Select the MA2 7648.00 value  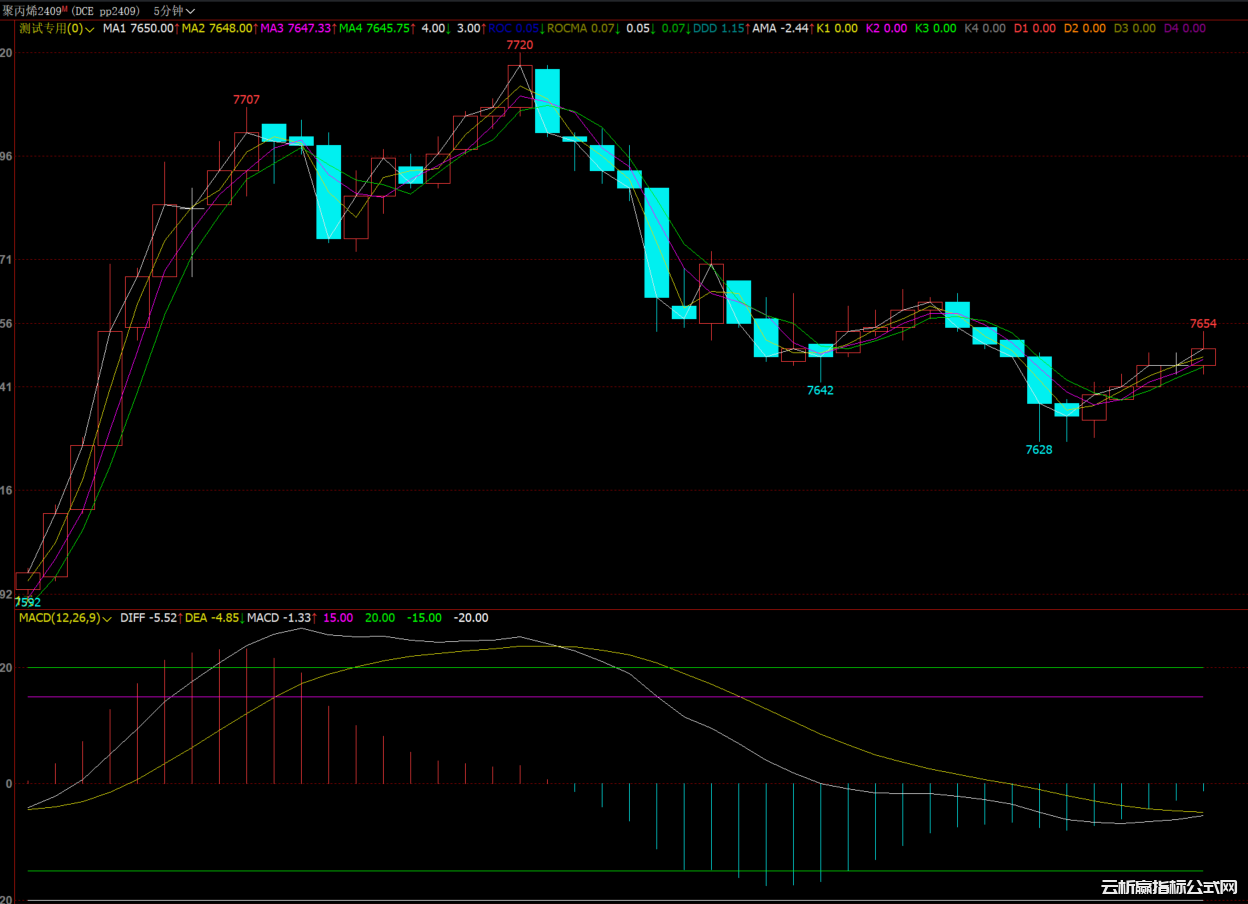(x=217, y=28)
